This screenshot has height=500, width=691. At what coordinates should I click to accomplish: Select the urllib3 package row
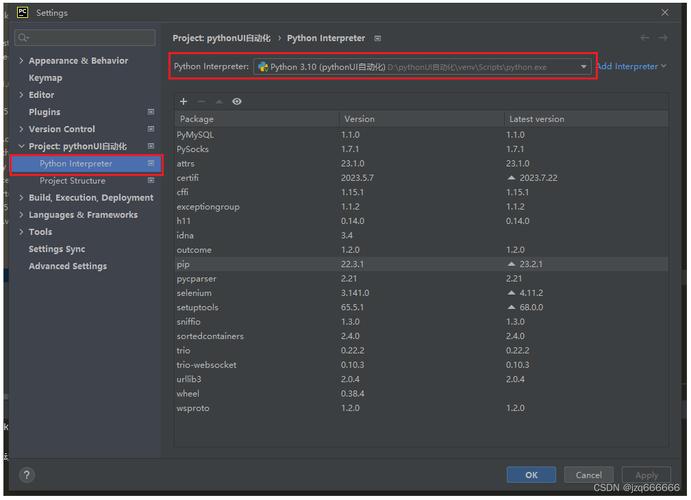pos(421,379)
